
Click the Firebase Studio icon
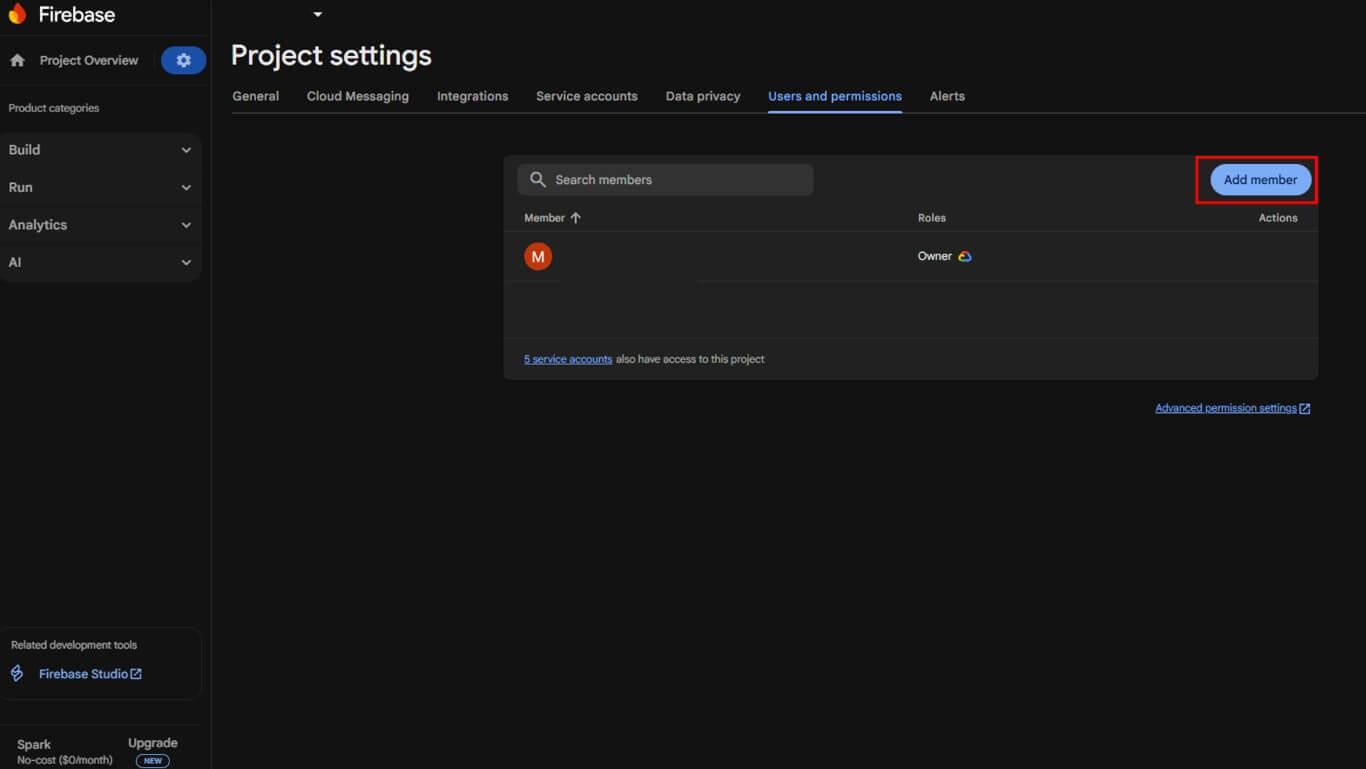17,674
